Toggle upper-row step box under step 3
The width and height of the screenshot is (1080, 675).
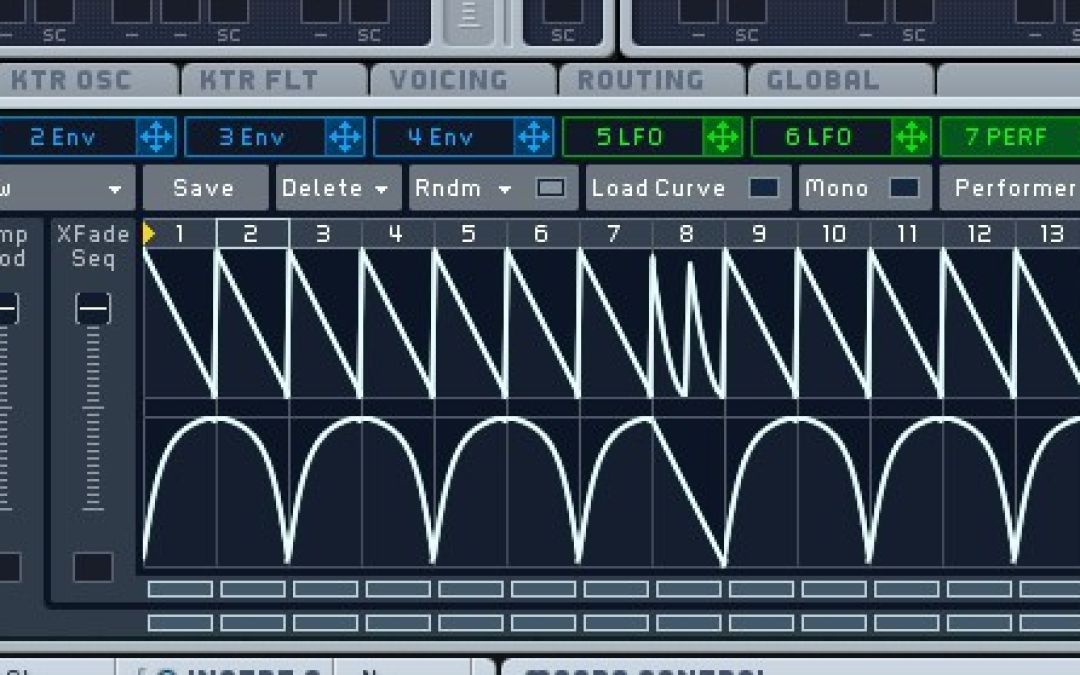click(325, 589)
